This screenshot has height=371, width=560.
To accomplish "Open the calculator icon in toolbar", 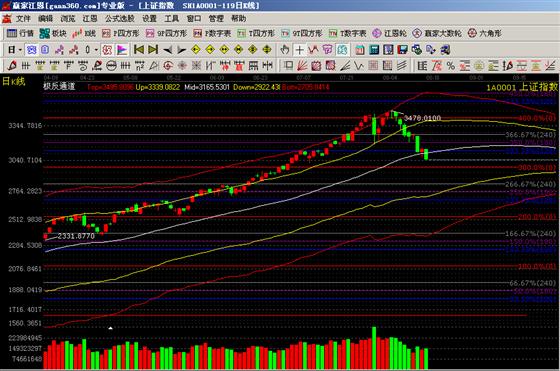I will [x=374, y=50].
